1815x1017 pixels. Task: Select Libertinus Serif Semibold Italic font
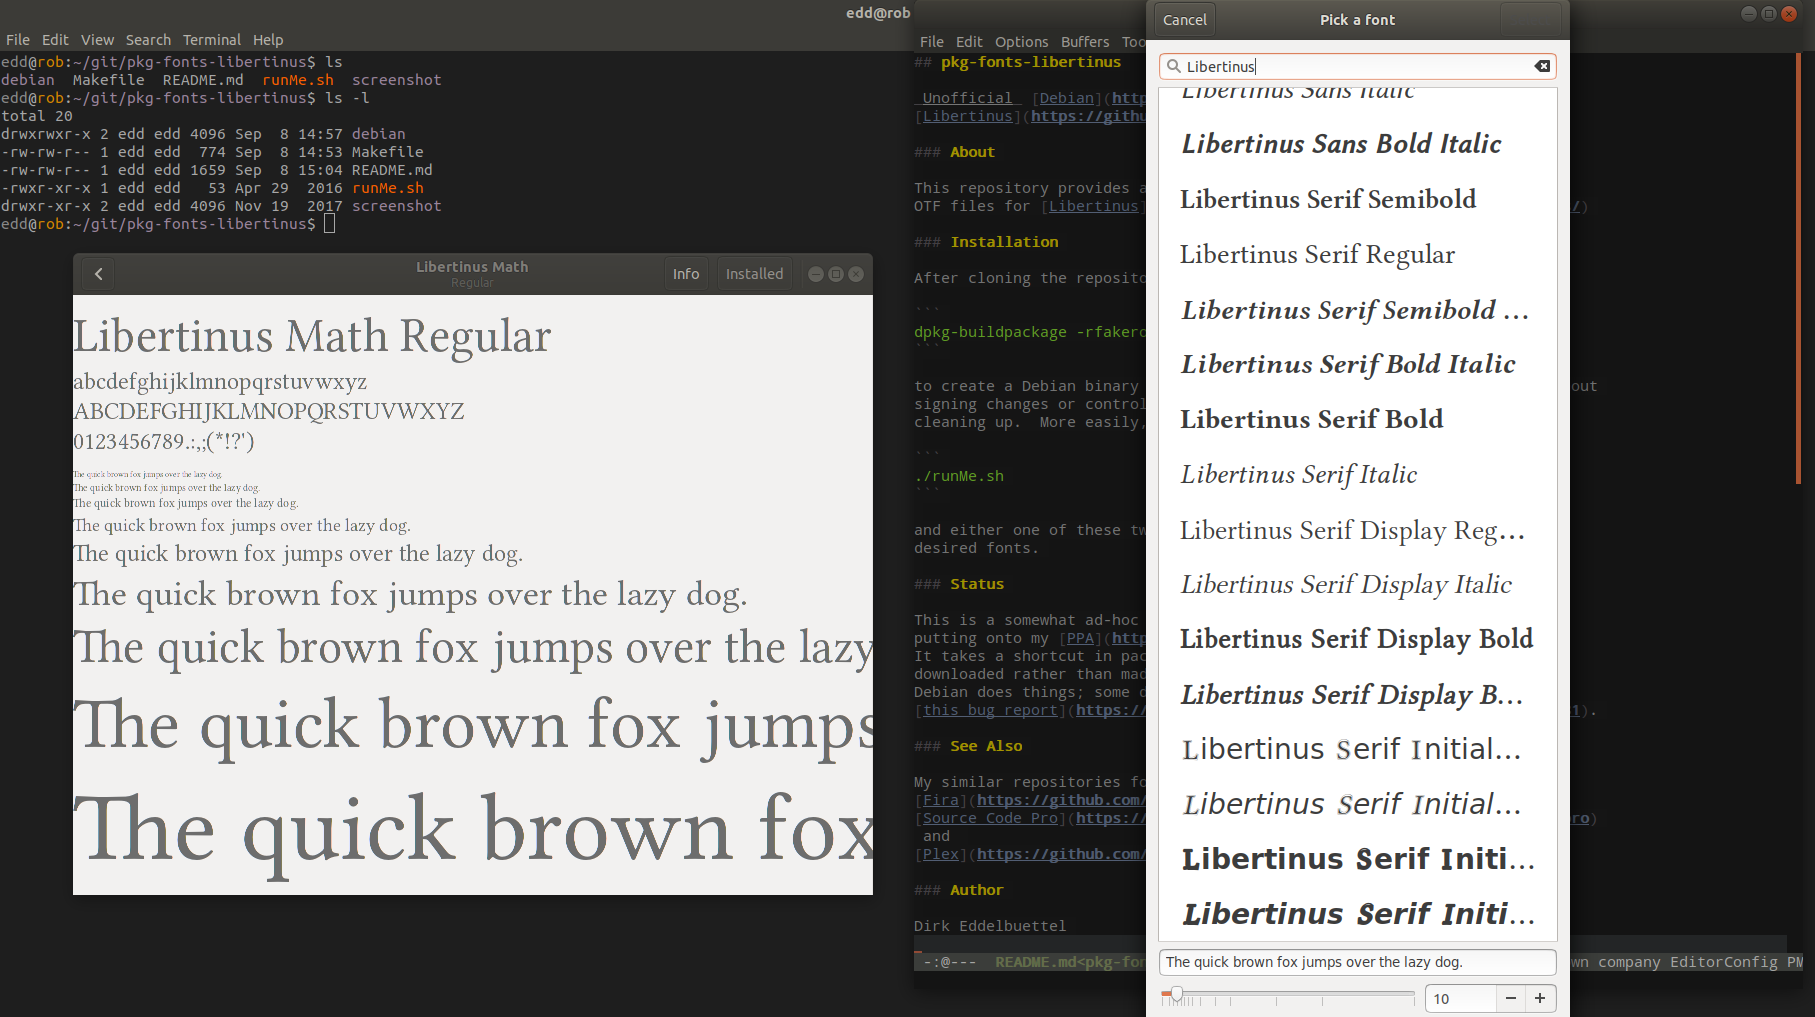[x=1358, y=310]
